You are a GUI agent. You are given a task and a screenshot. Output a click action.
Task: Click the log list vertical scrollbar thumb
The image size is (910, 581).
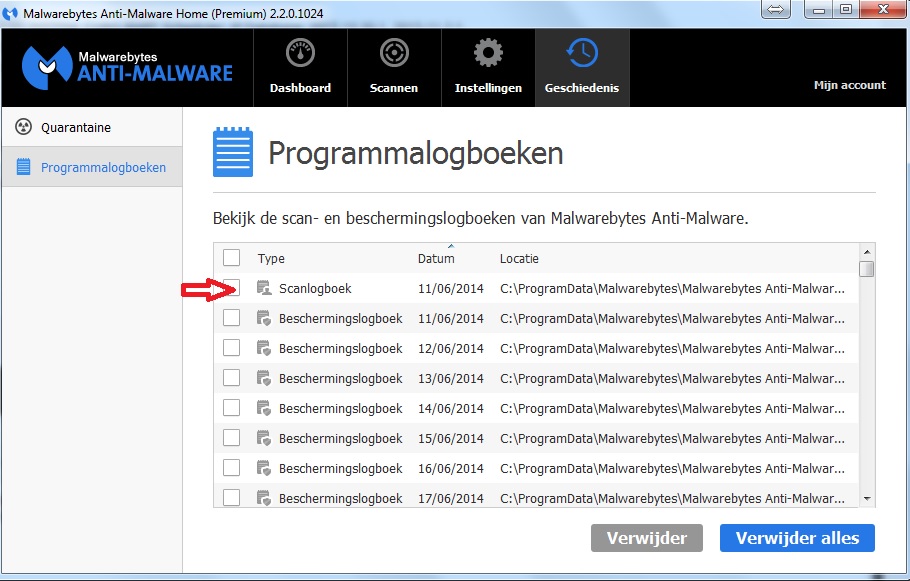click(x=867, y=268)
